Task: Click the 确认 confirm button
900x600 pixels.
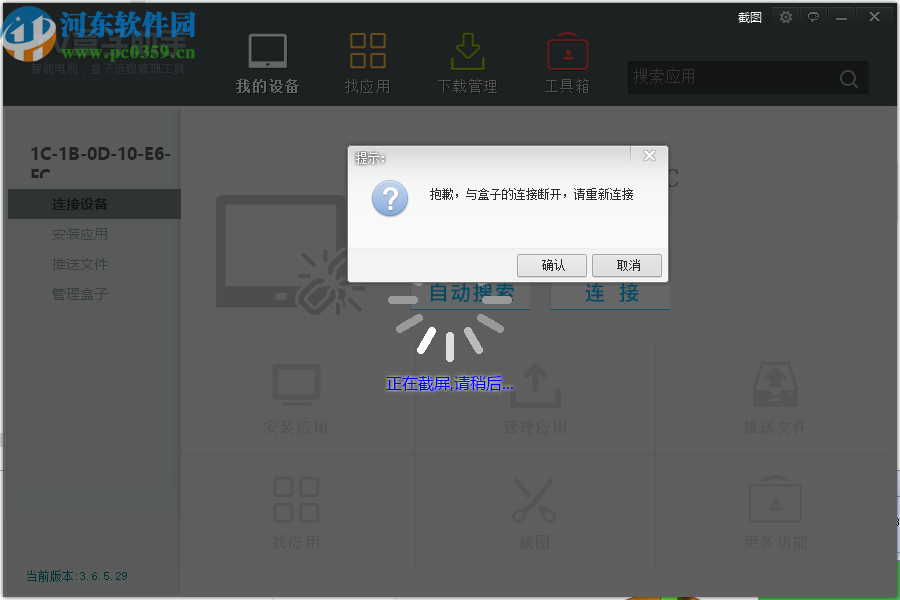Action: click(551, 265)
